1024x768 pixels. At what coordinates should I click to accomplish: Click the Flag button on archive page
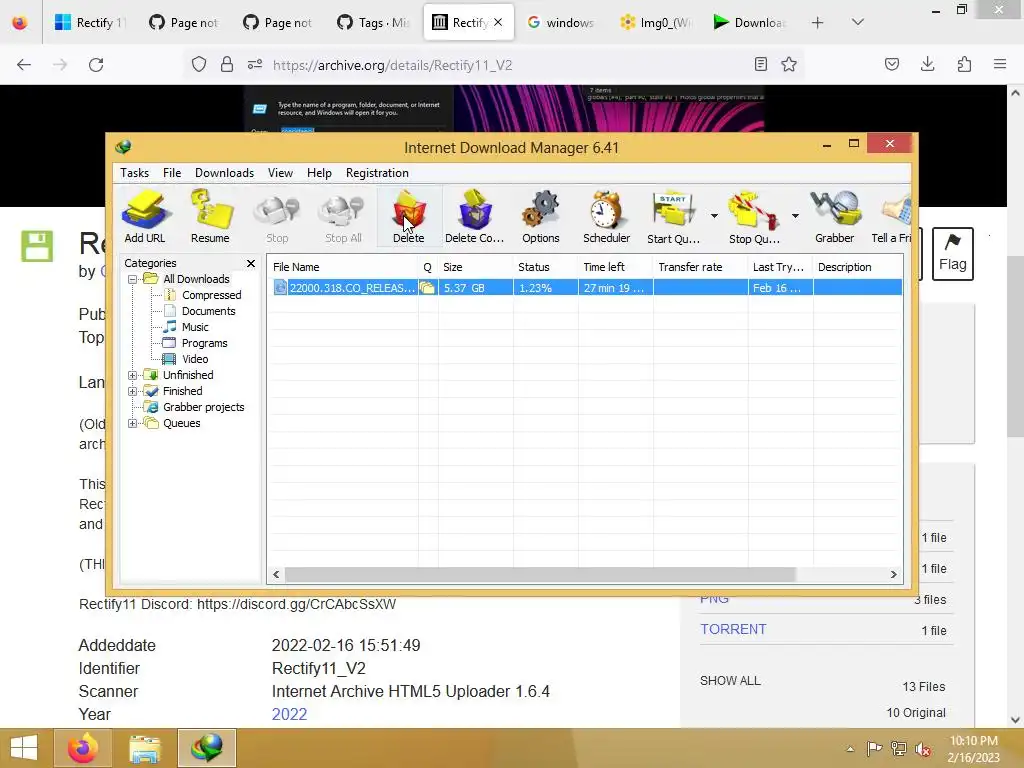coord(952,253)
